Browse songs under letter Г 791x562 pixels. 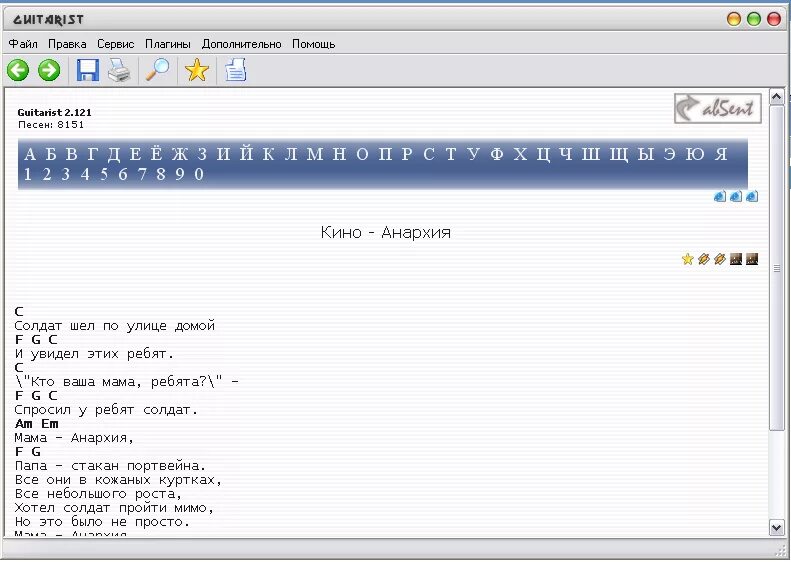point(91,154)
